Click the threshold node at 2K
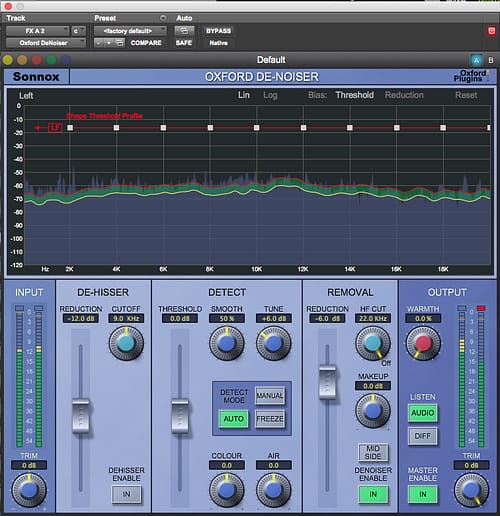 (70, 128)
